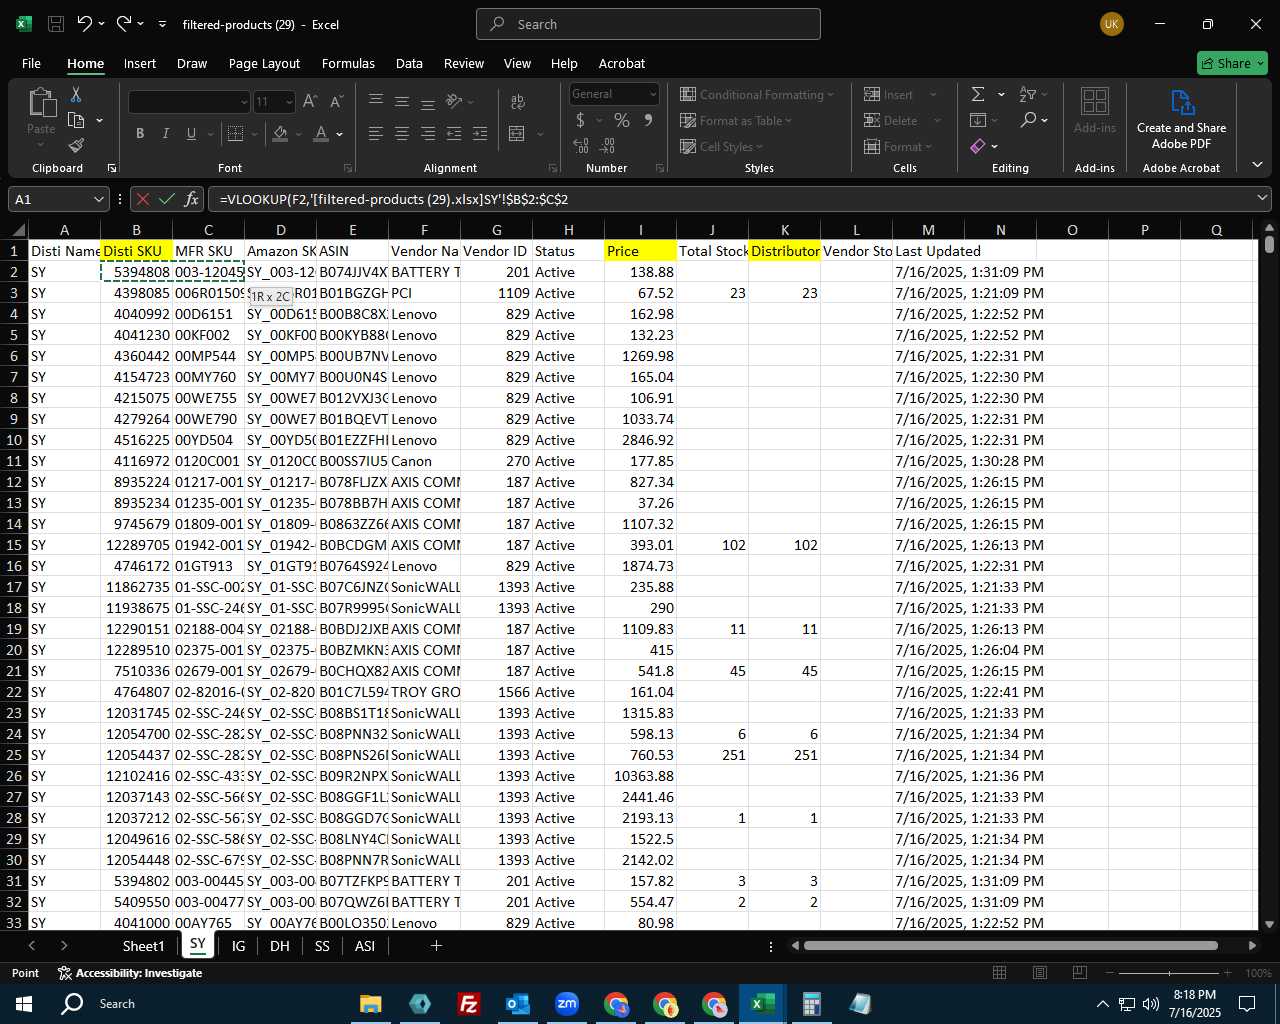Switch to the Data ribbon tab
Viewport: 1280px width, 1024px height.
pyautogui.click(x=409, y=63)
